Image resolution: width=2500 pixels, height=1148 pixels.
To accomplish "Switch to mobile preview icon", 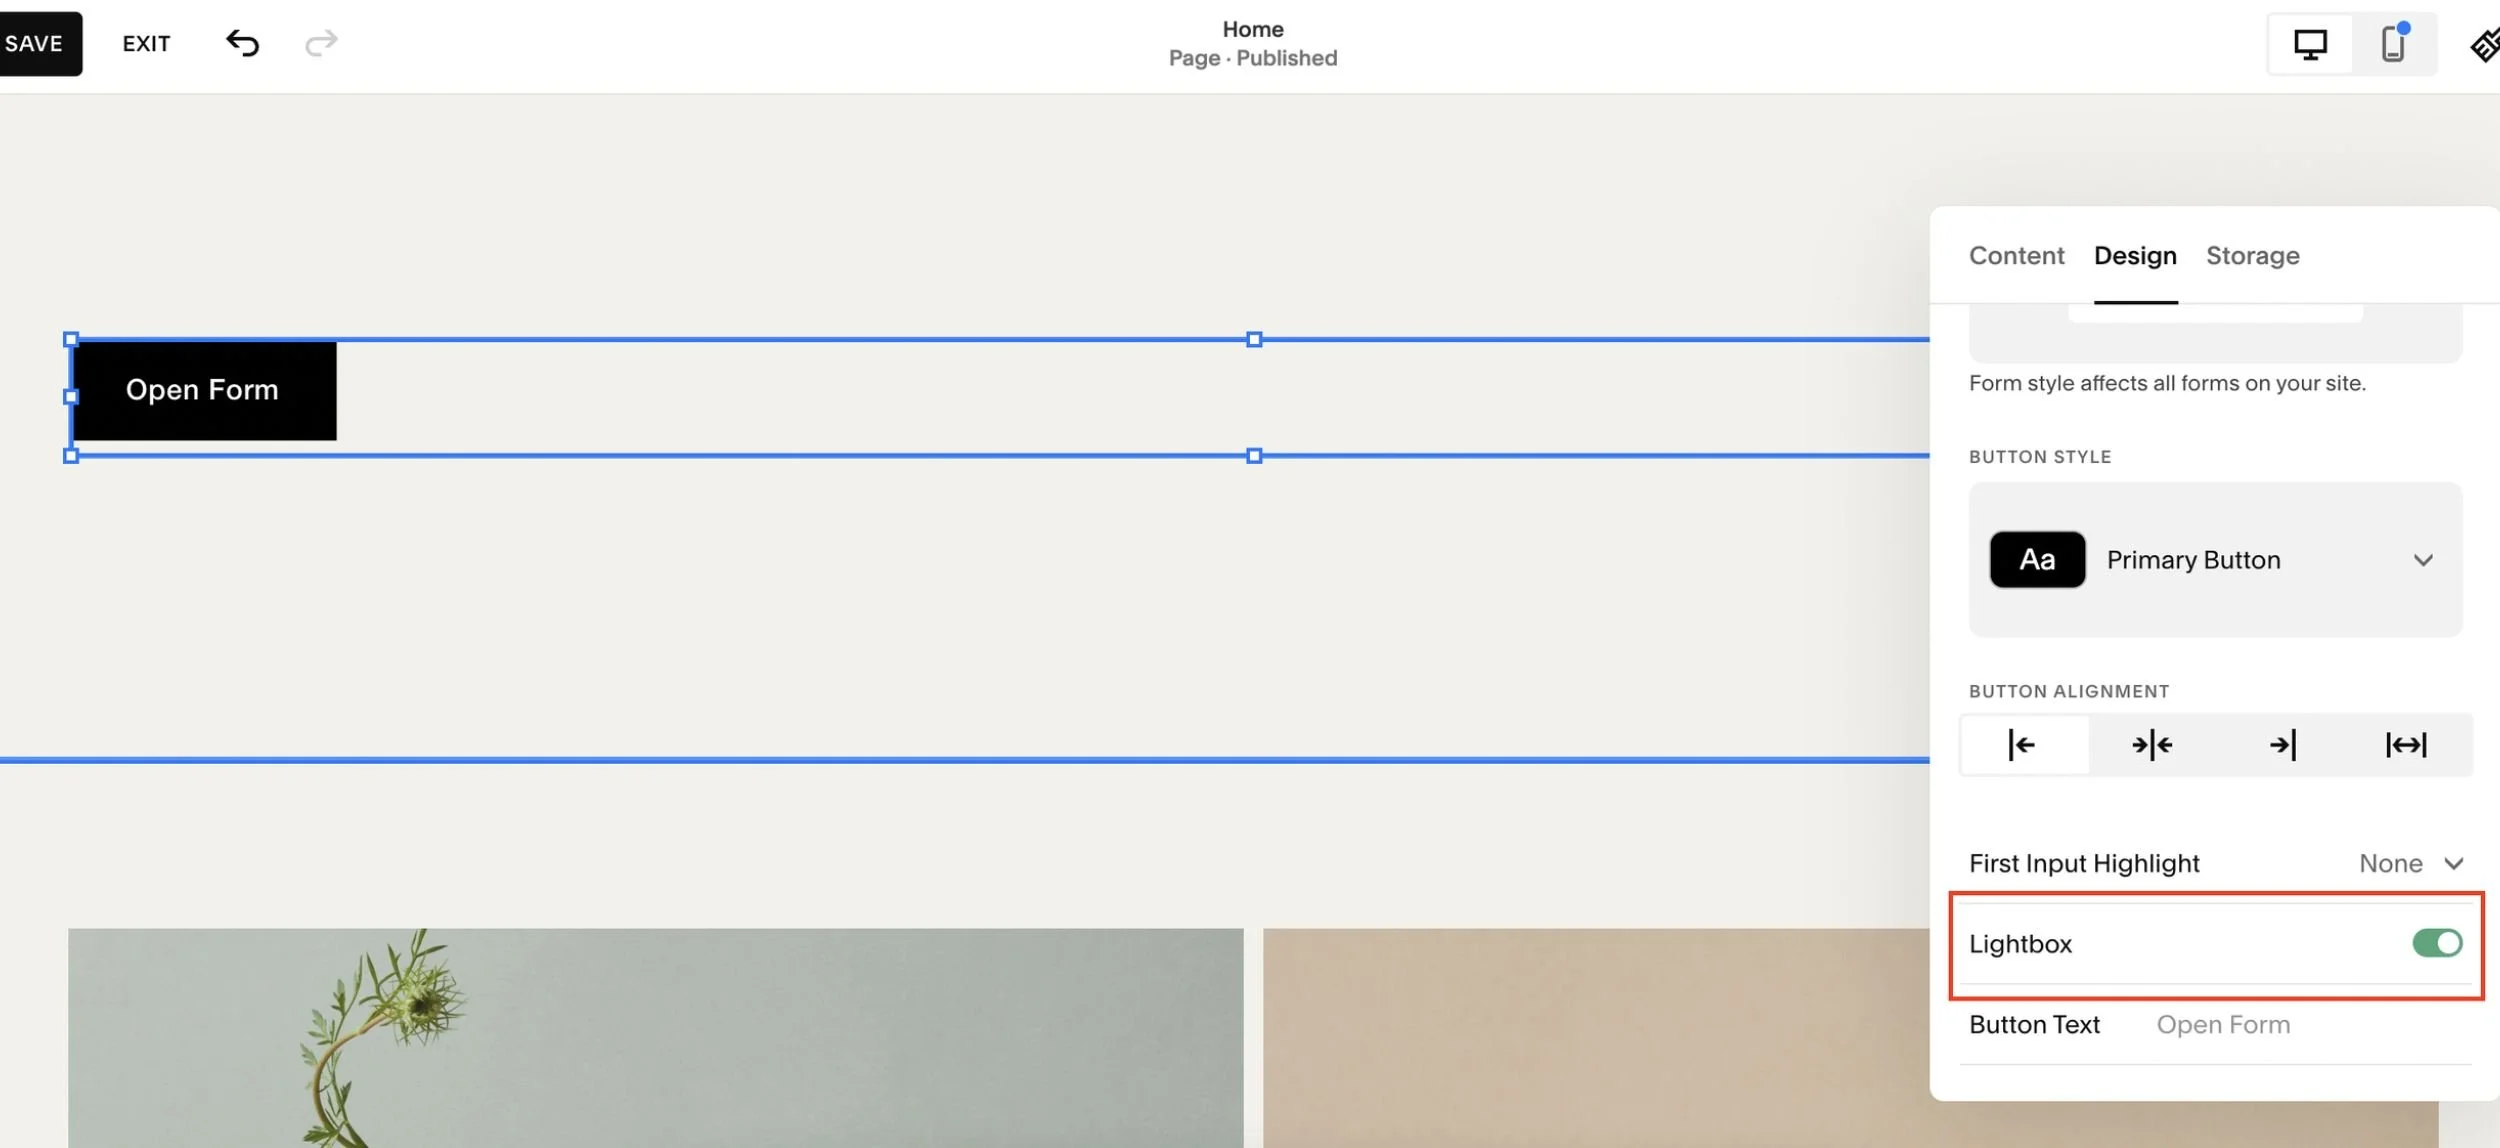I will (x=2392, y=43).
